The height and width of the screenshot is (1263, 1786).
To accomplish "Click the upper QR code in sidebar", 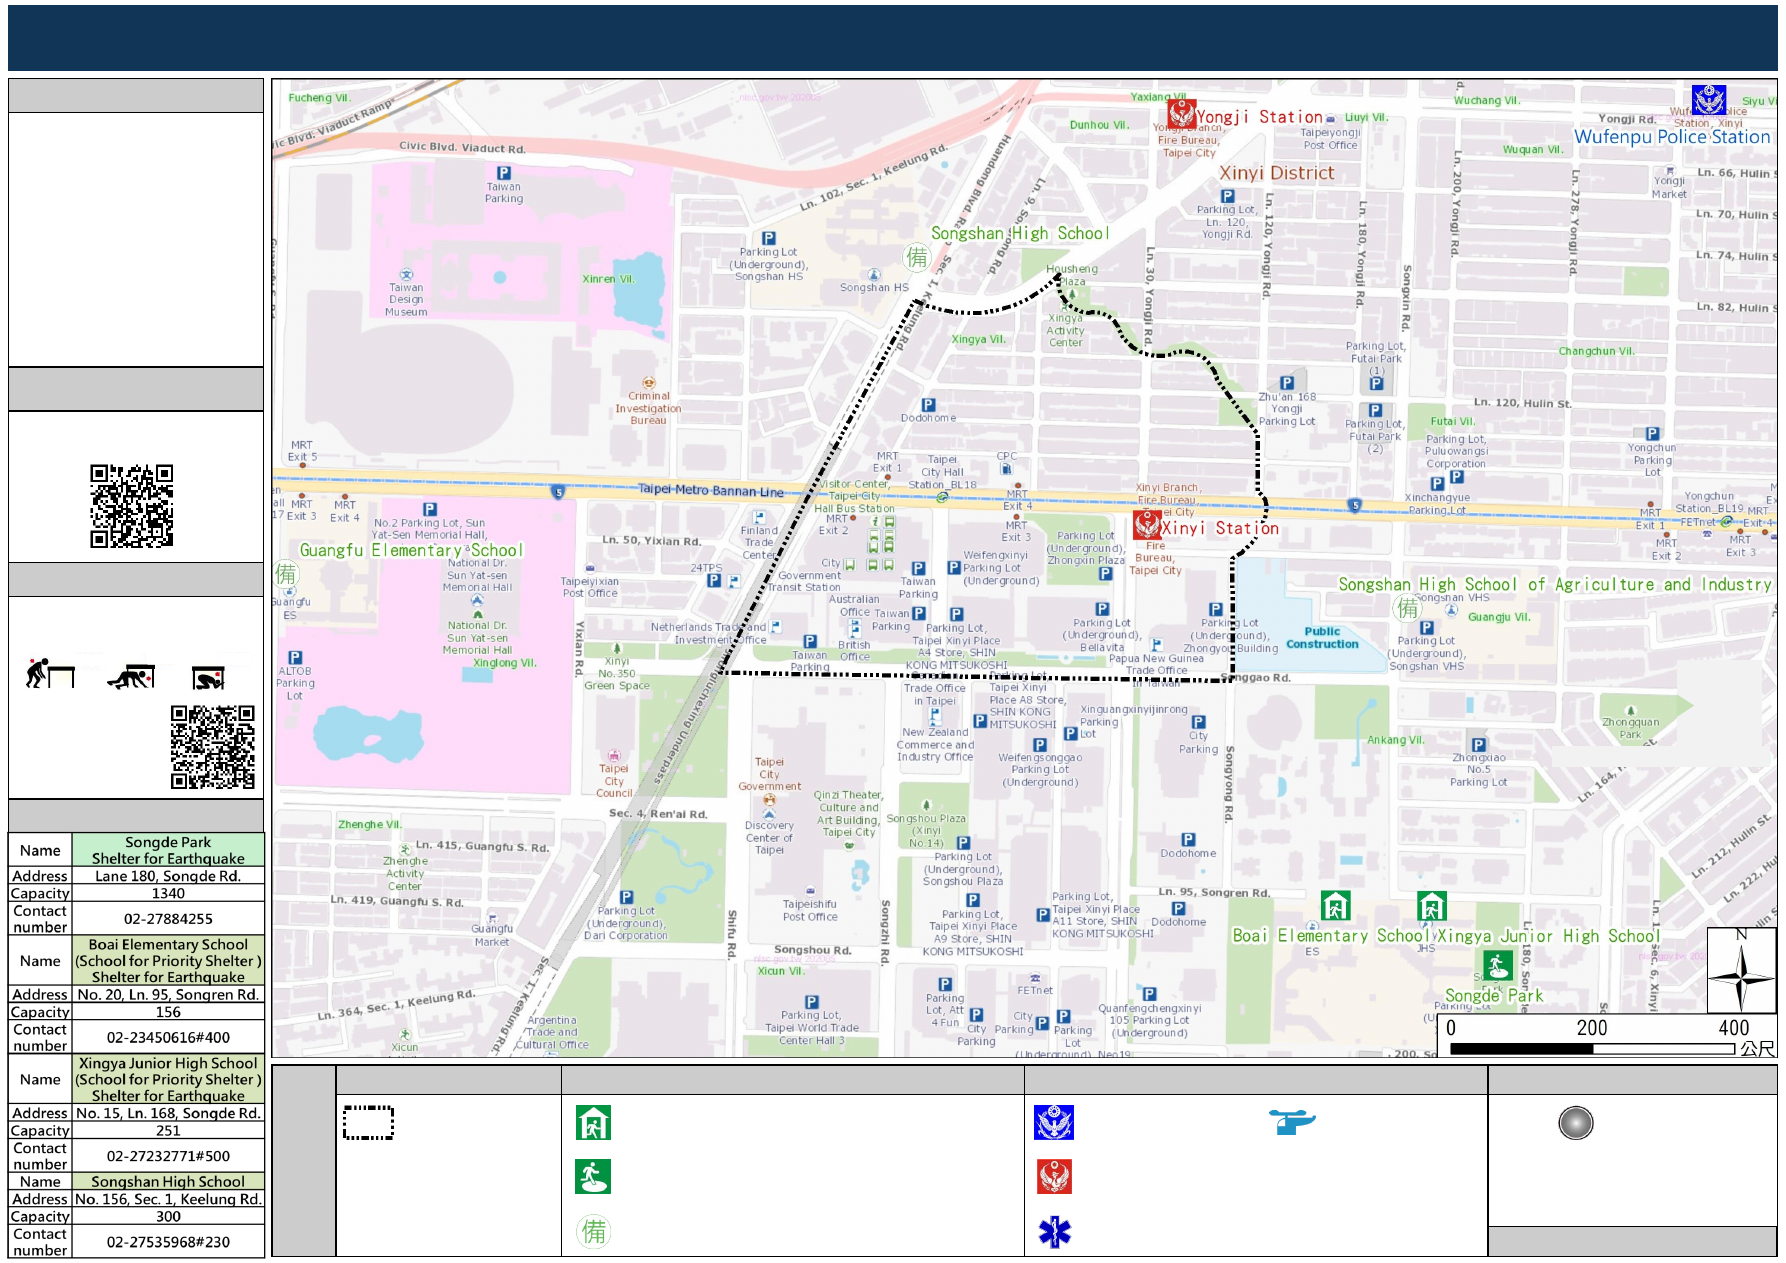I will [132, 506].
